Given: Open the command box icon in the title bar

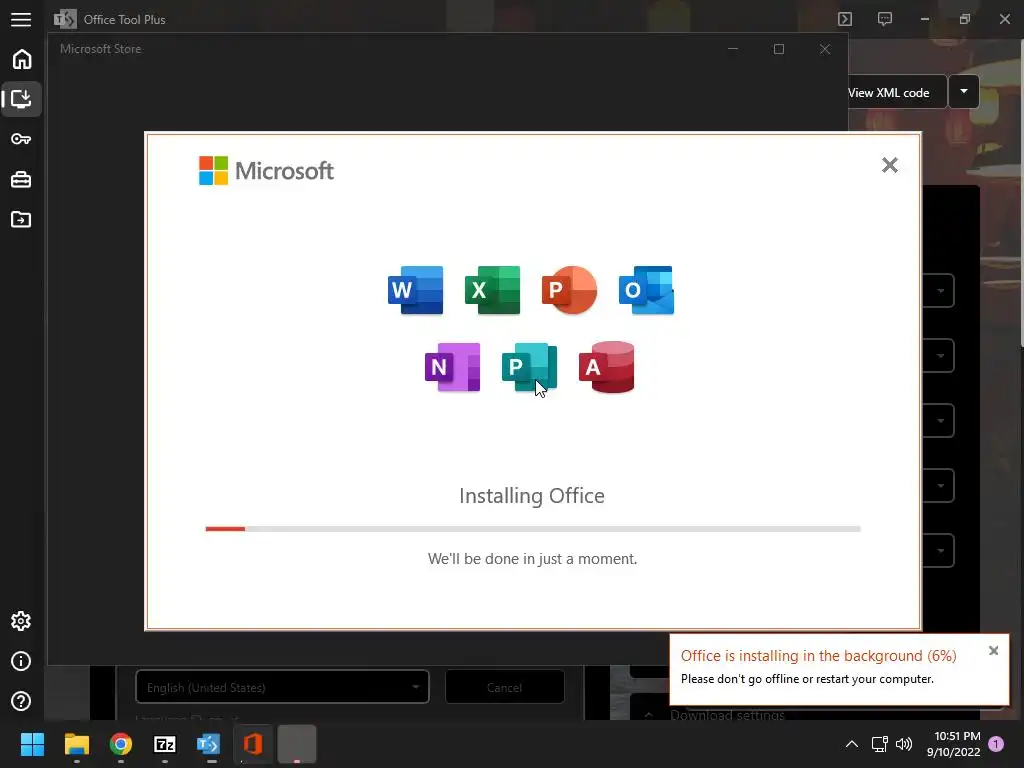Looking at the screenshot, I should pyautogui.click(x=845, y=19).
